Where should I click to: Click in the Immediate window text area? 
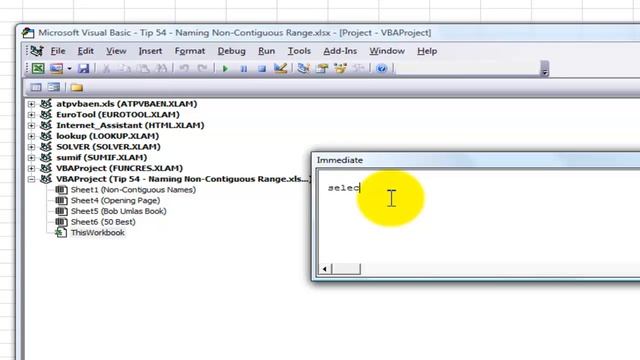(x=478, y=216)
